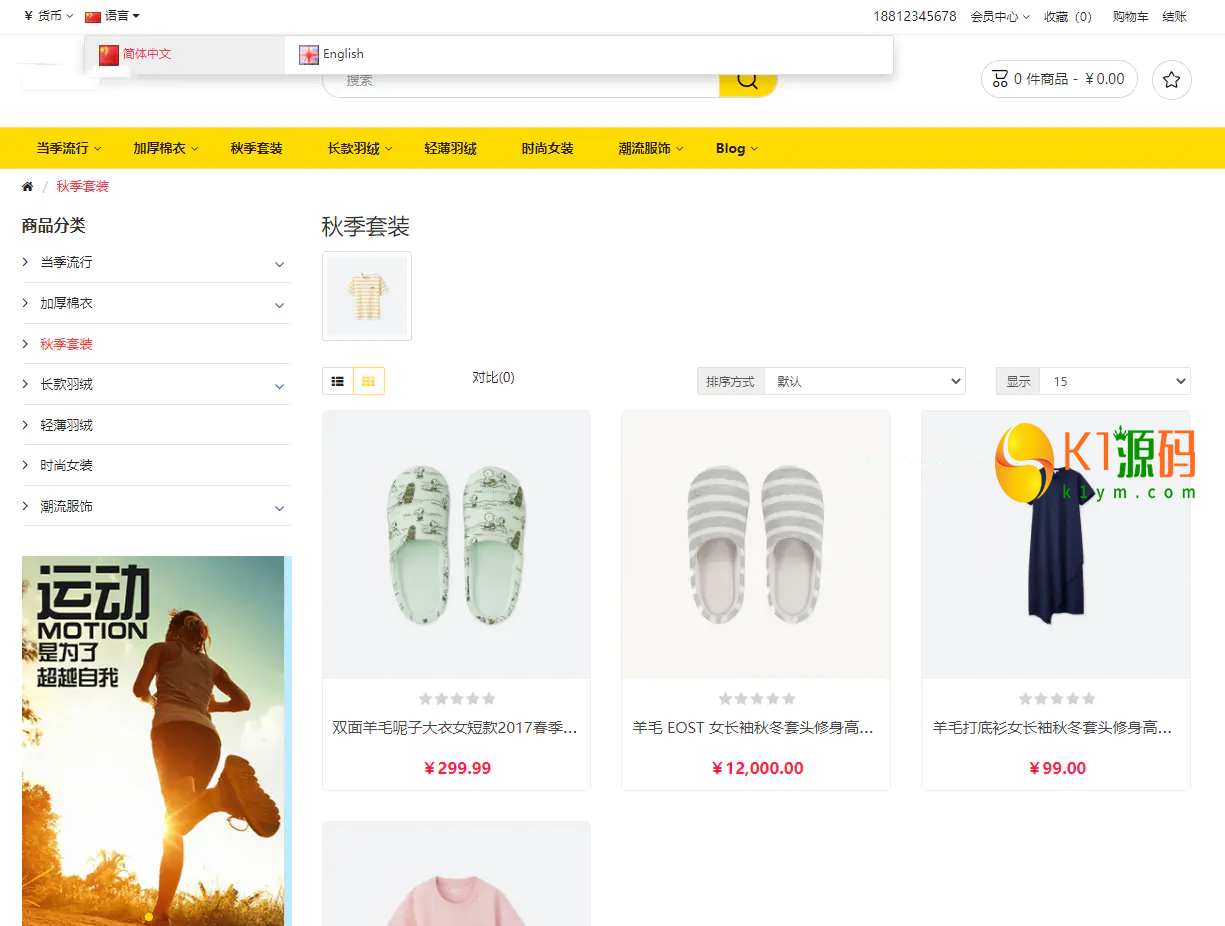Click the 对比(0) compare link

[x=493, y=378]
